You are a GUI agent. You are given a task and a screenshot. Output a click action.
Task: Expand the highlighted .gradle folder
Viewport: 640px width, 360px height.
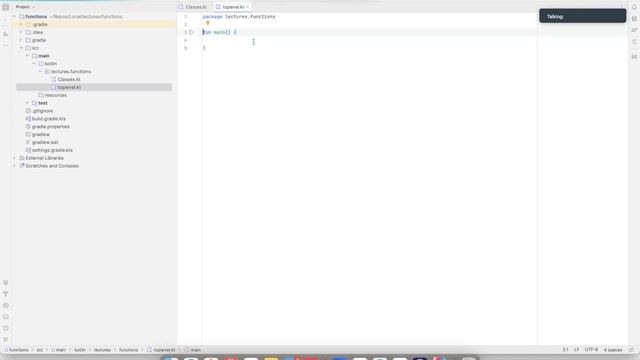[x=21, y=24]
